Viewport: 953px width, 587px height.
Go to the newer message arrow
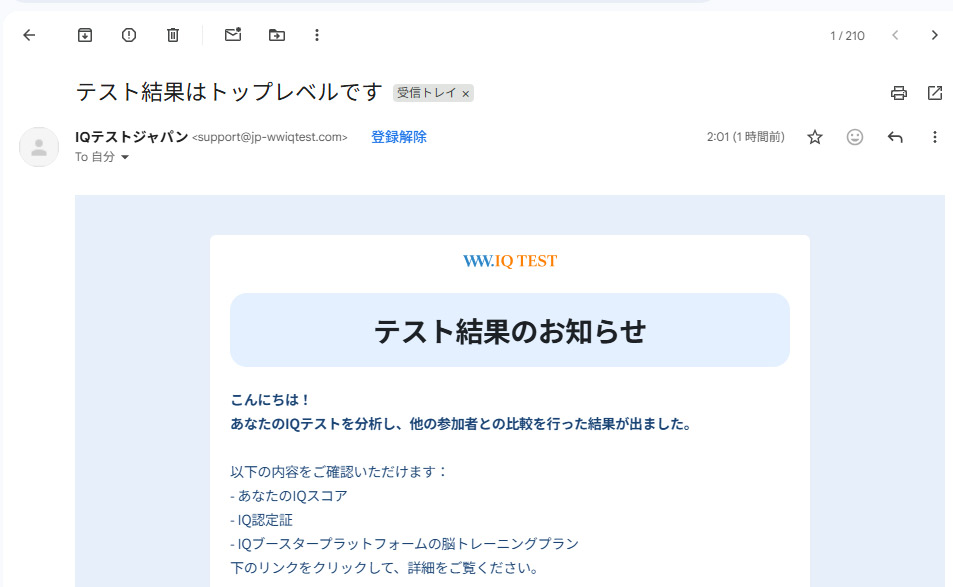pyautogui.click(x=895, y=35)
